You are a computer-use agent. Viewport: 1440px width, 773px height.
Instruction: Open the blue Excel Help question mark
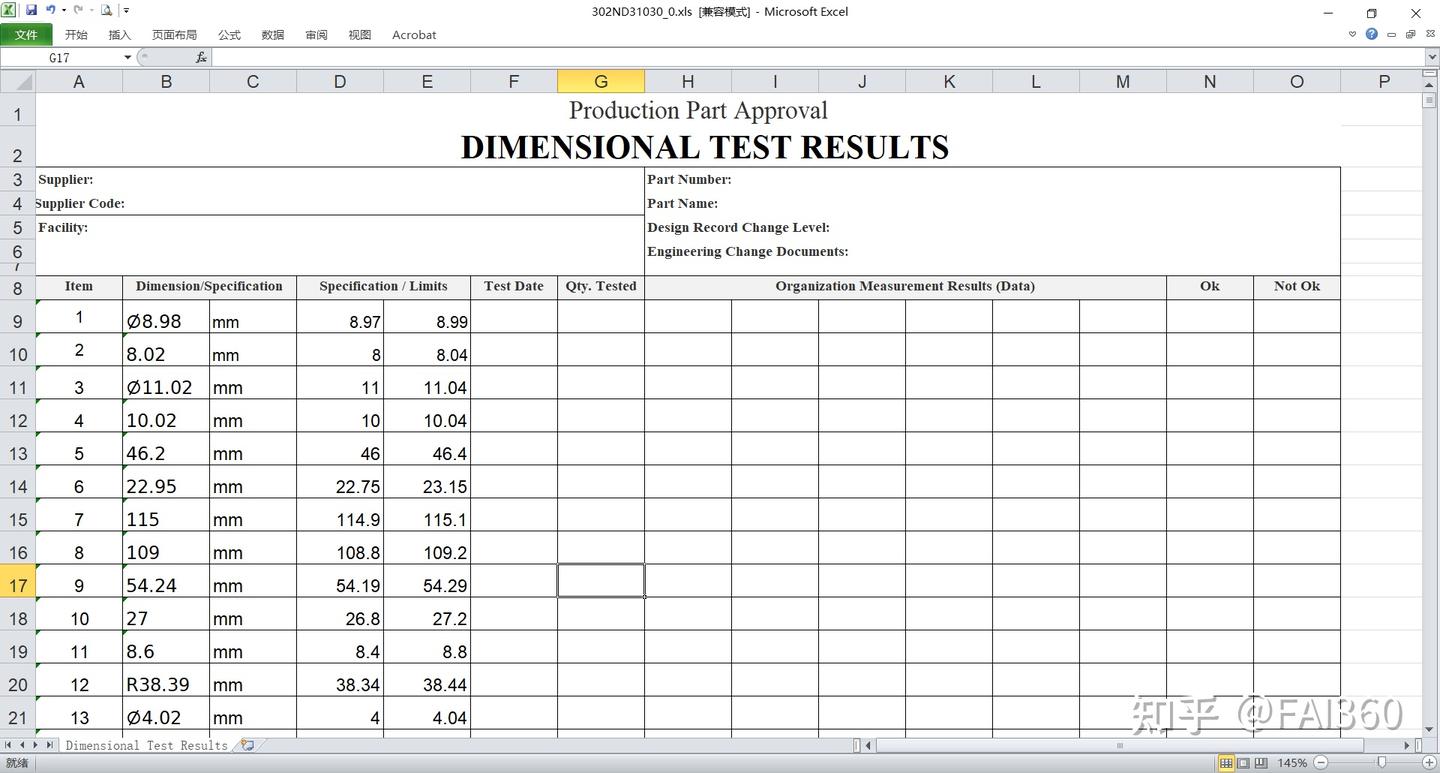pyautogui.click(x=1372, y=34)
